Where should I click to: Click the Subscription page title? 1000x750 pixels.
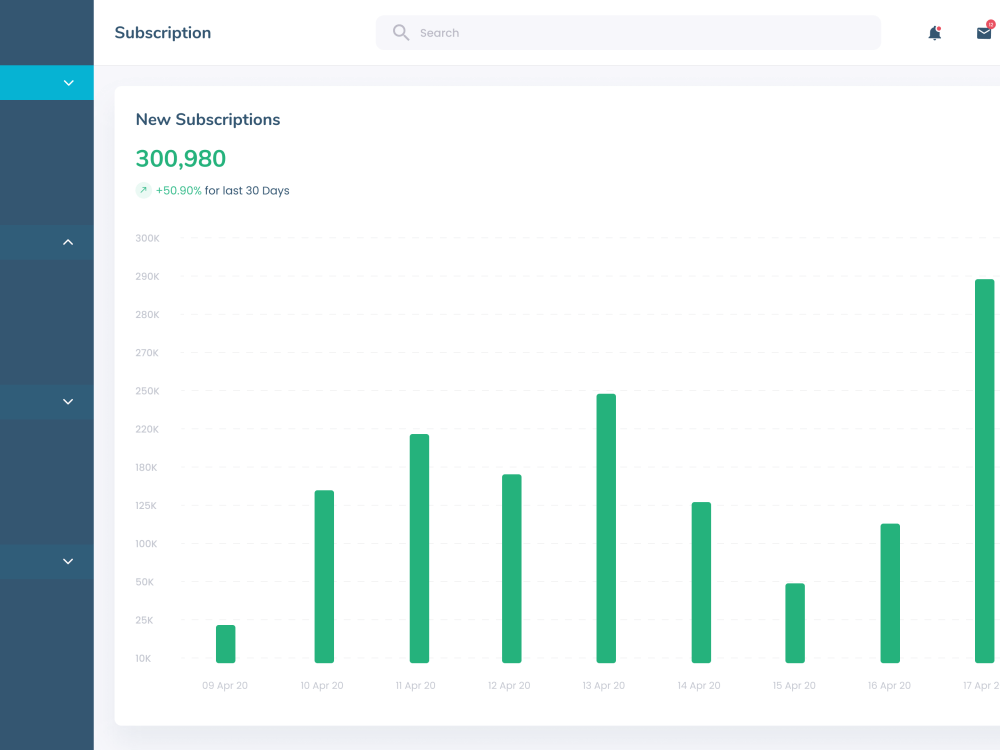(x=163, y=33)
